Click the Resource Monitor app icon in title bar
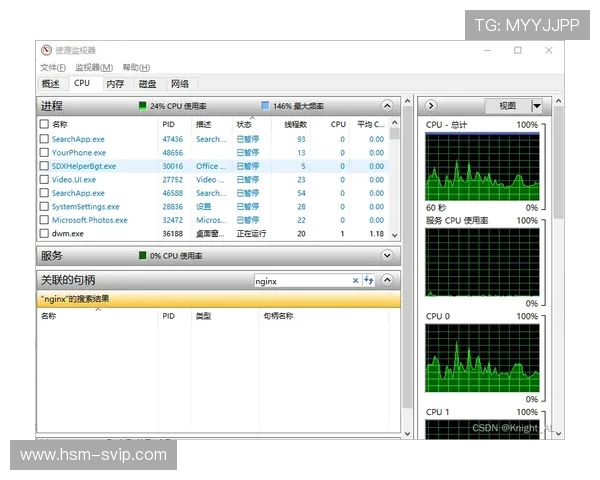 pos(46,50)
